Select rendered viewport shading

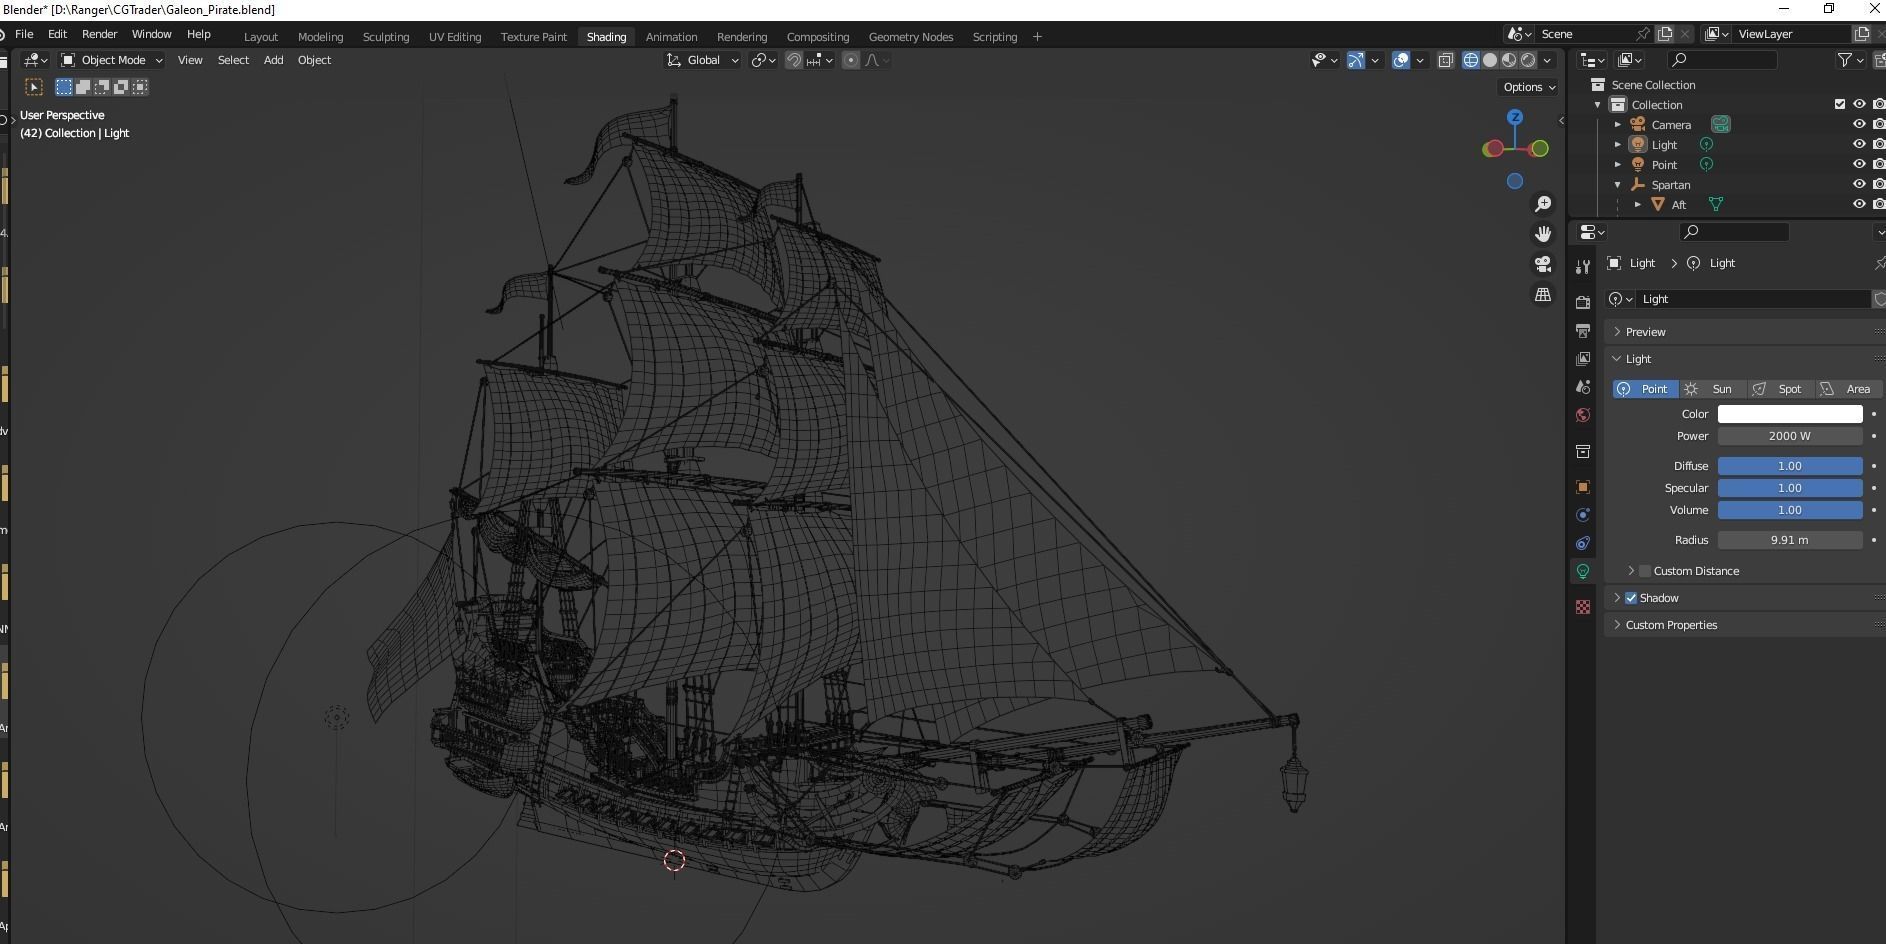pos(1528,60)
